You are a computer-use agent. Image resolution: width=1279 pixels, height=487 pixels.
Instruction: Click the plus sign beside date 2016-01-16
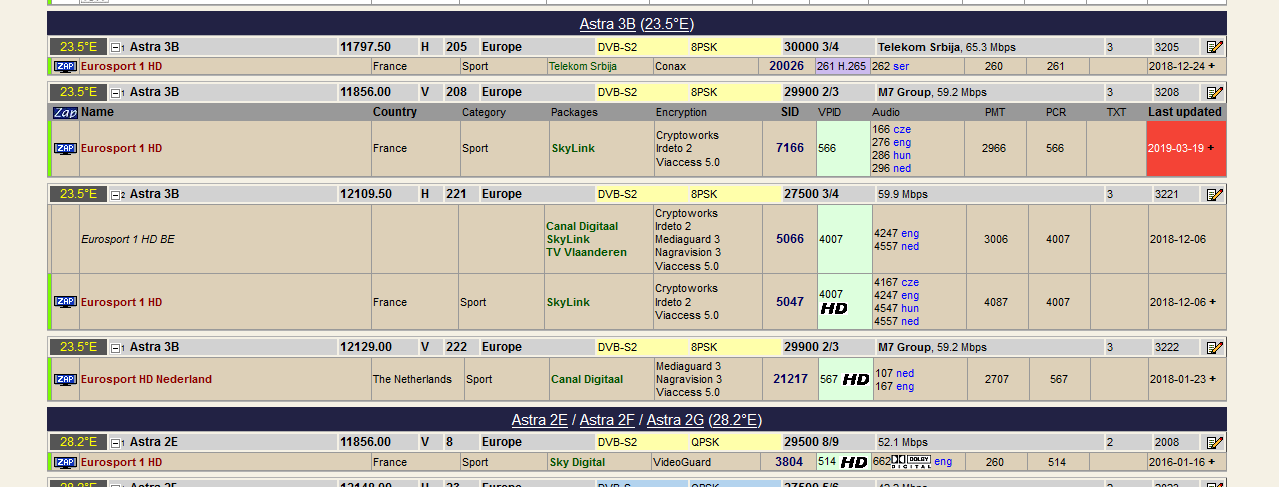pos(1211,462)
